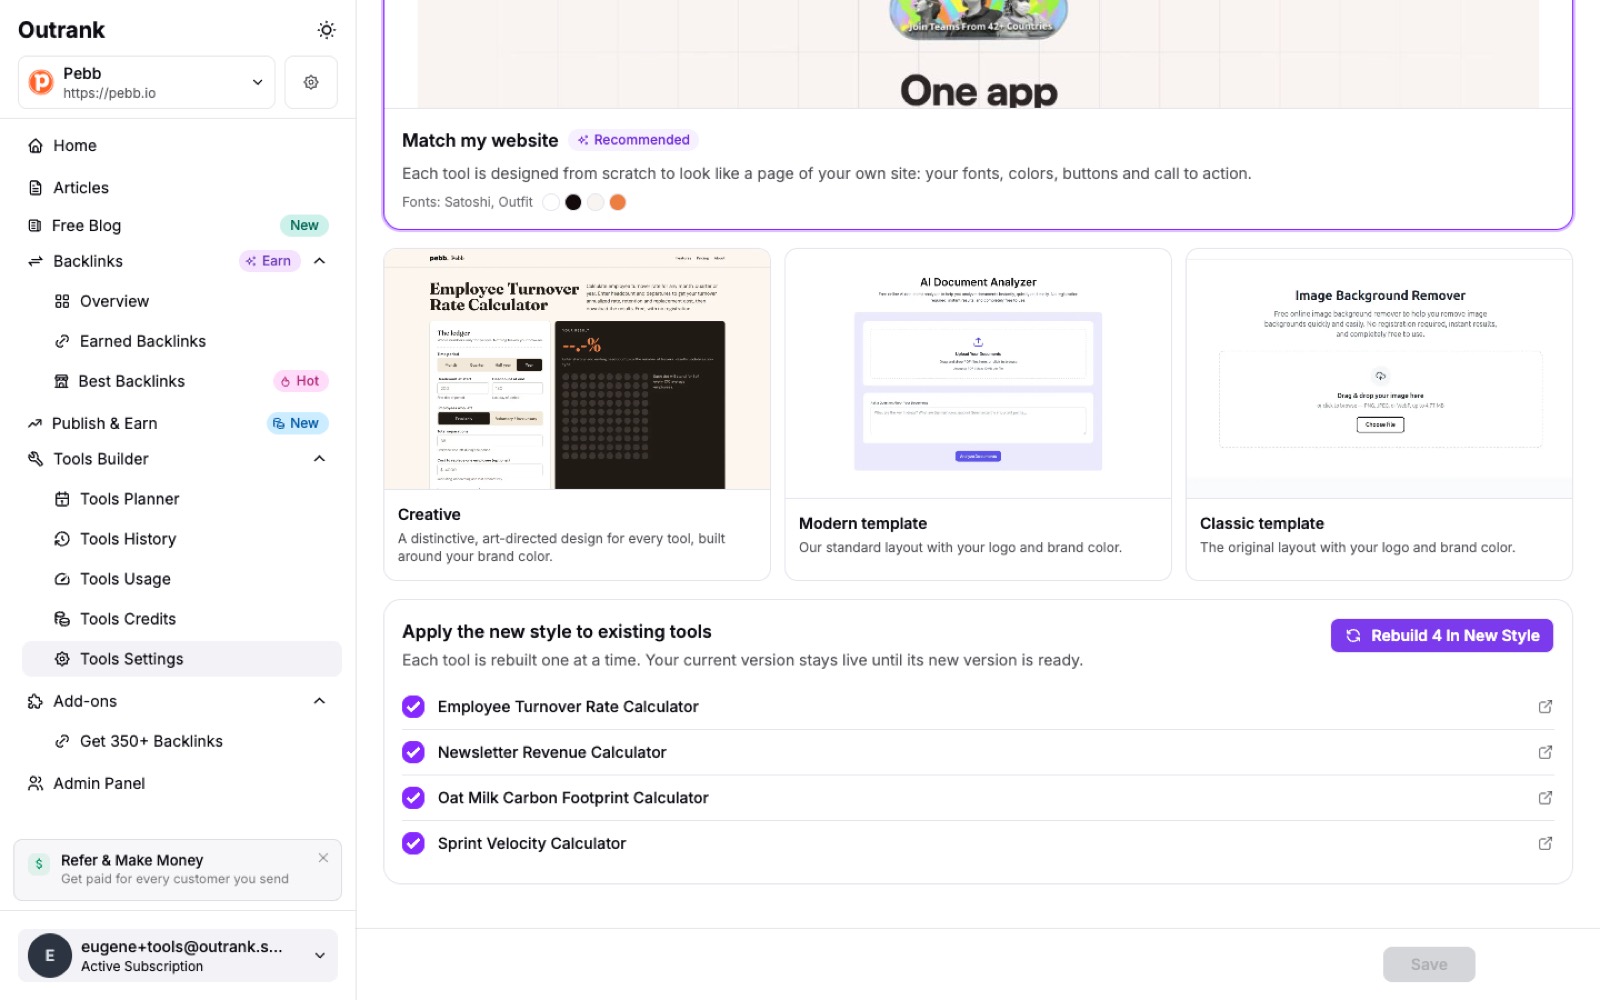This screenshot has height=1000, width=1600.
Task: Click the Save button
Action: click(1429, 965)
